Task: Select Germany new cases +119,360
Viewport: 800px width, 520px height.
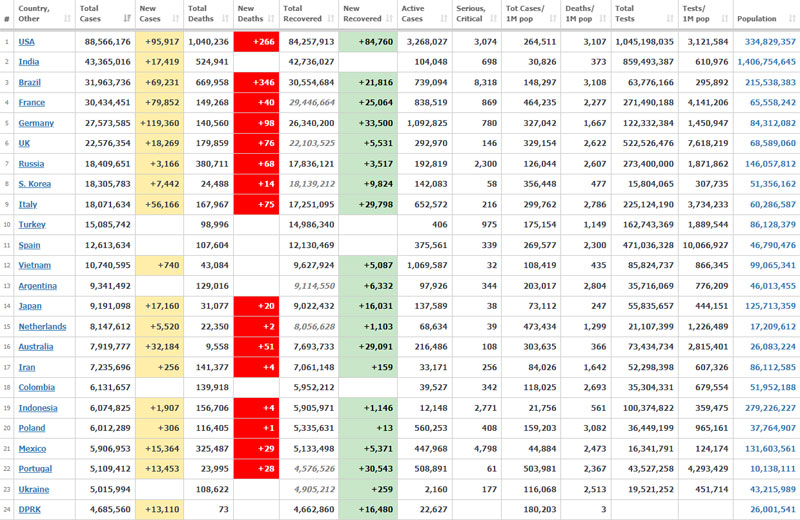Action: click(x=159, y=123)
